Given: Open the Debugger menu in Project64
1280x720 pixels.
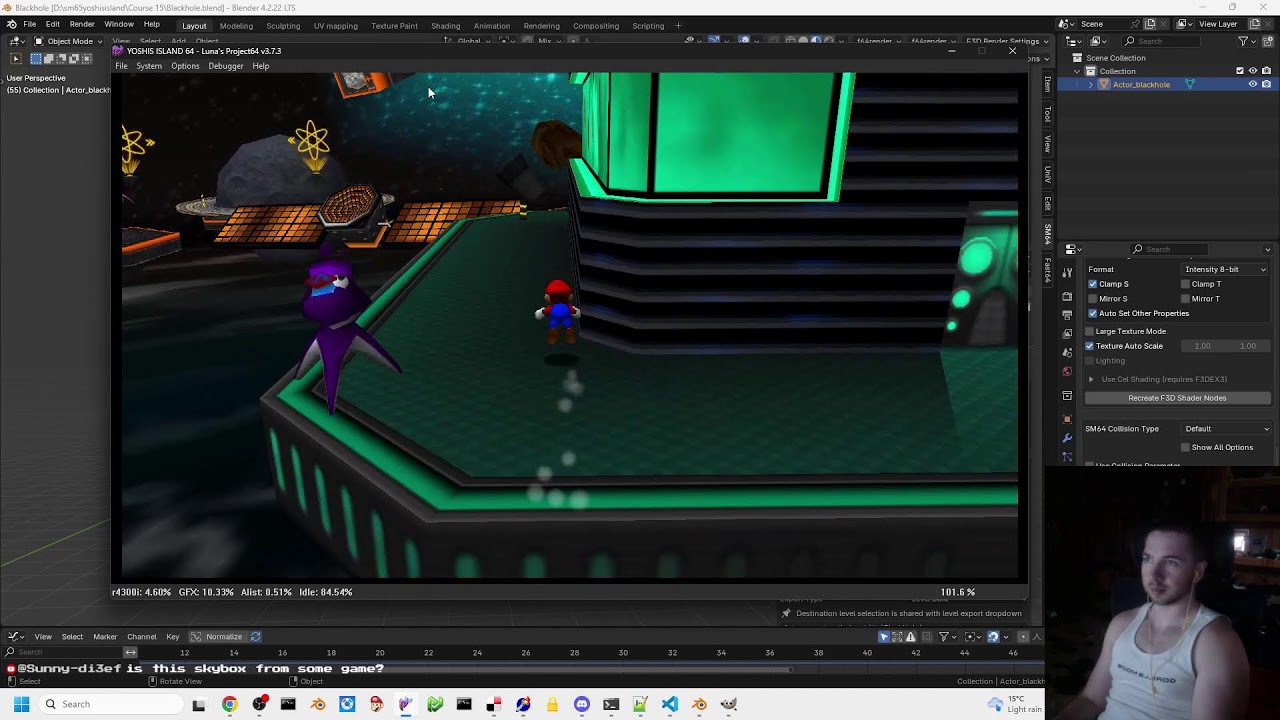Looking at the screenshot, I should [226, 66].
